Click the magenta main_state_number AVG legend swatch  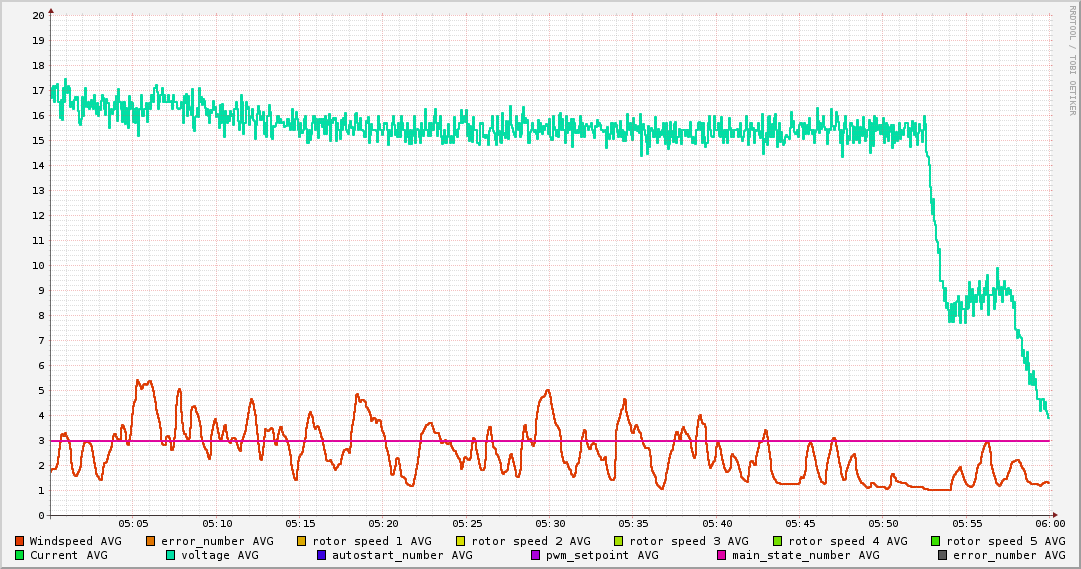pos(722,555)
